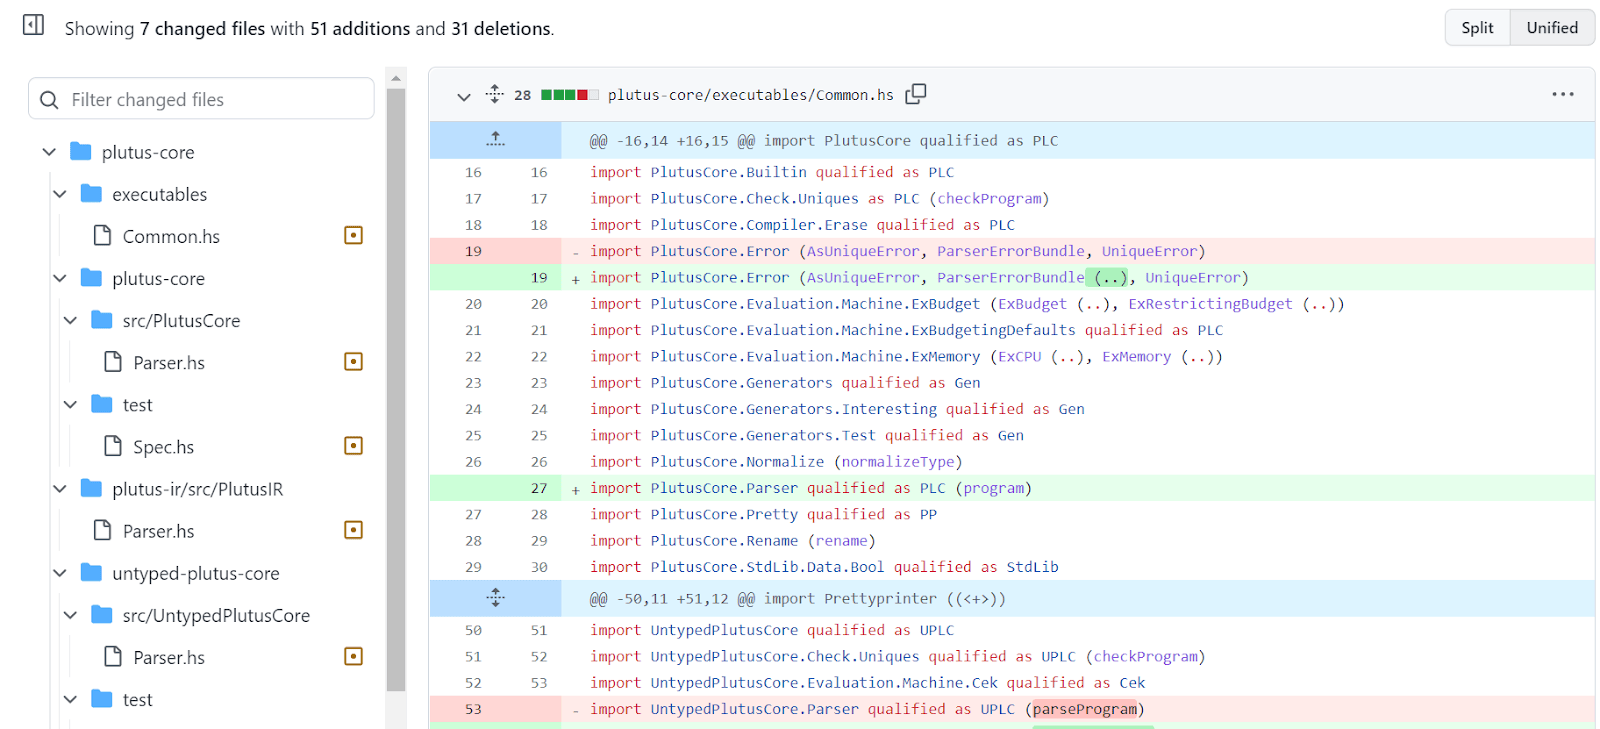Open Common.hs in the file tree
This screenshot has height=729, width=1600.
point(170,237)
